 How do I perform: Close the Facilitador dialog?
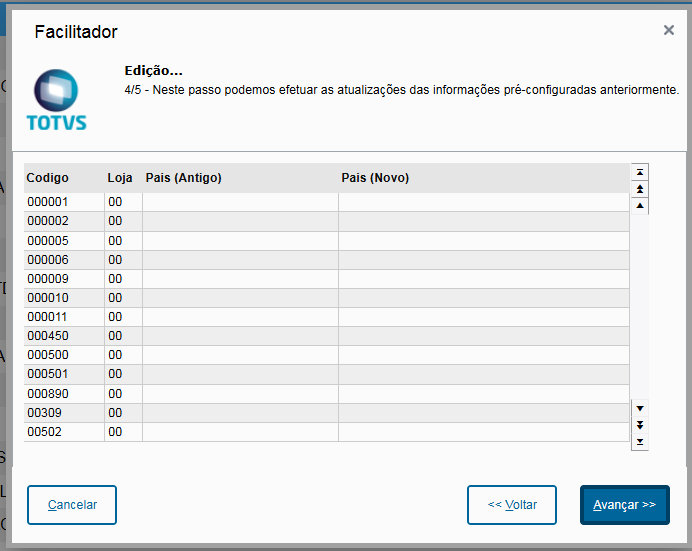pyautogui.click(x=668, y=31)
